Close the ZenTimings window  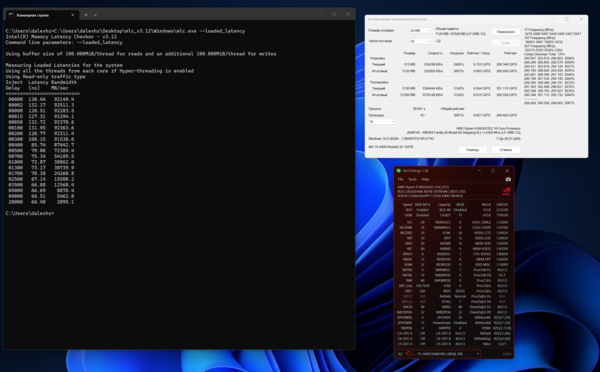507,171
